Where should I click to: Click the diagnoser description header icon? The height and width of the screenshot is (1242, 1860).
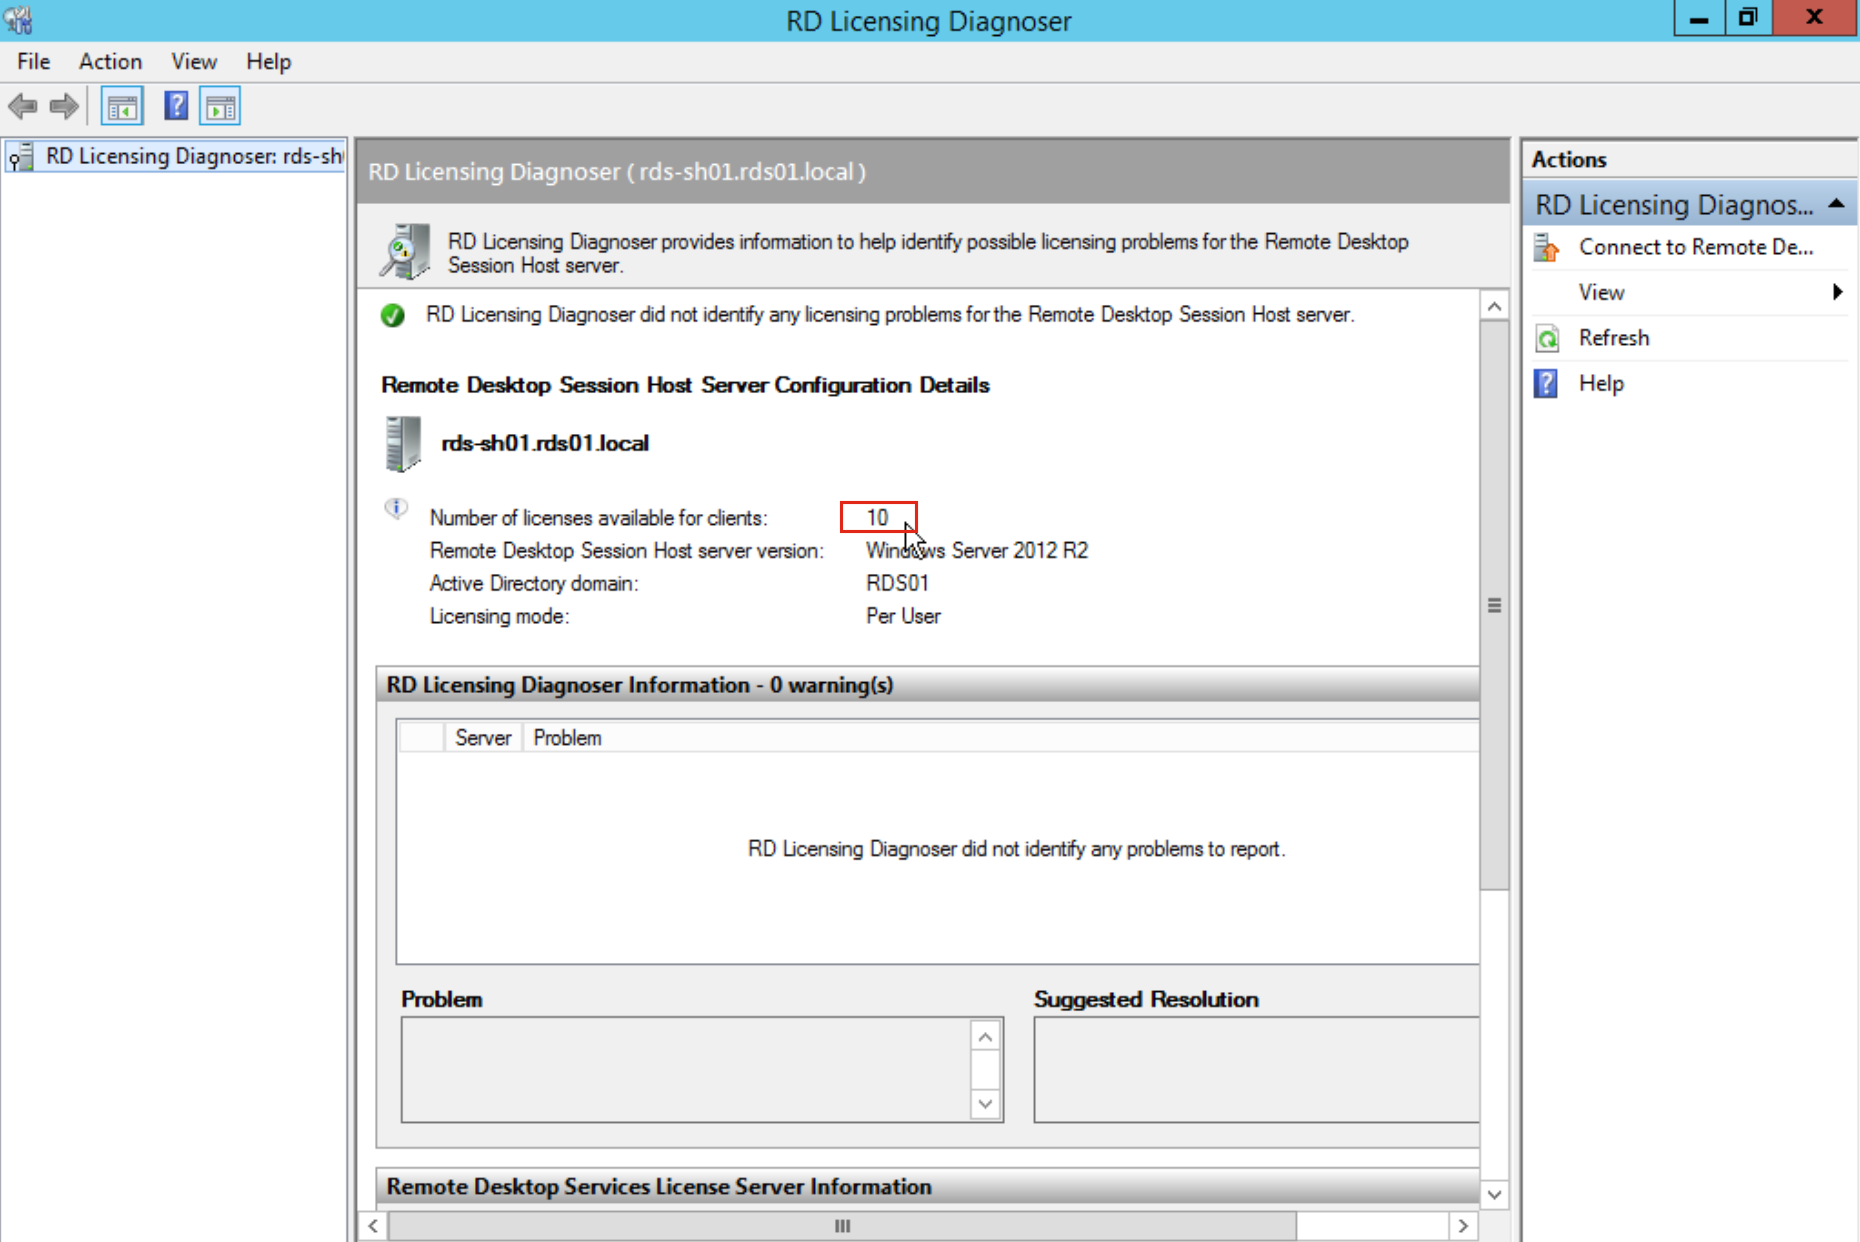[405, 251]
